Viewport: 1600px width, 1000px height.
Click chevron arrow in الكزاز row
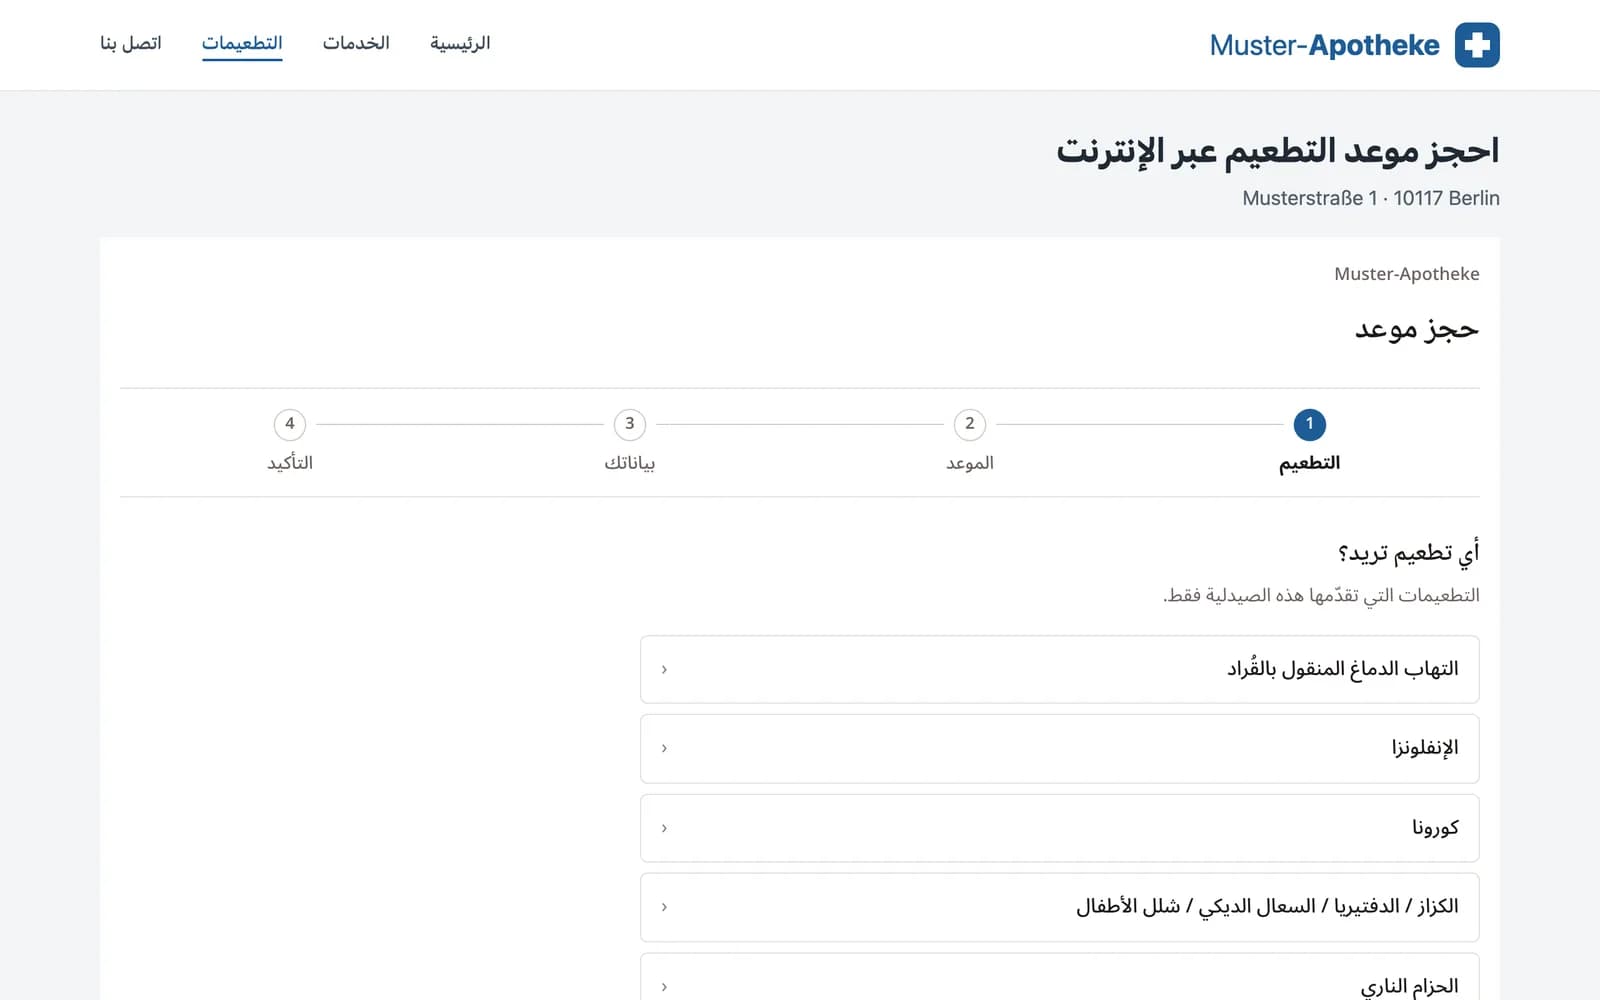click(664, 907)
